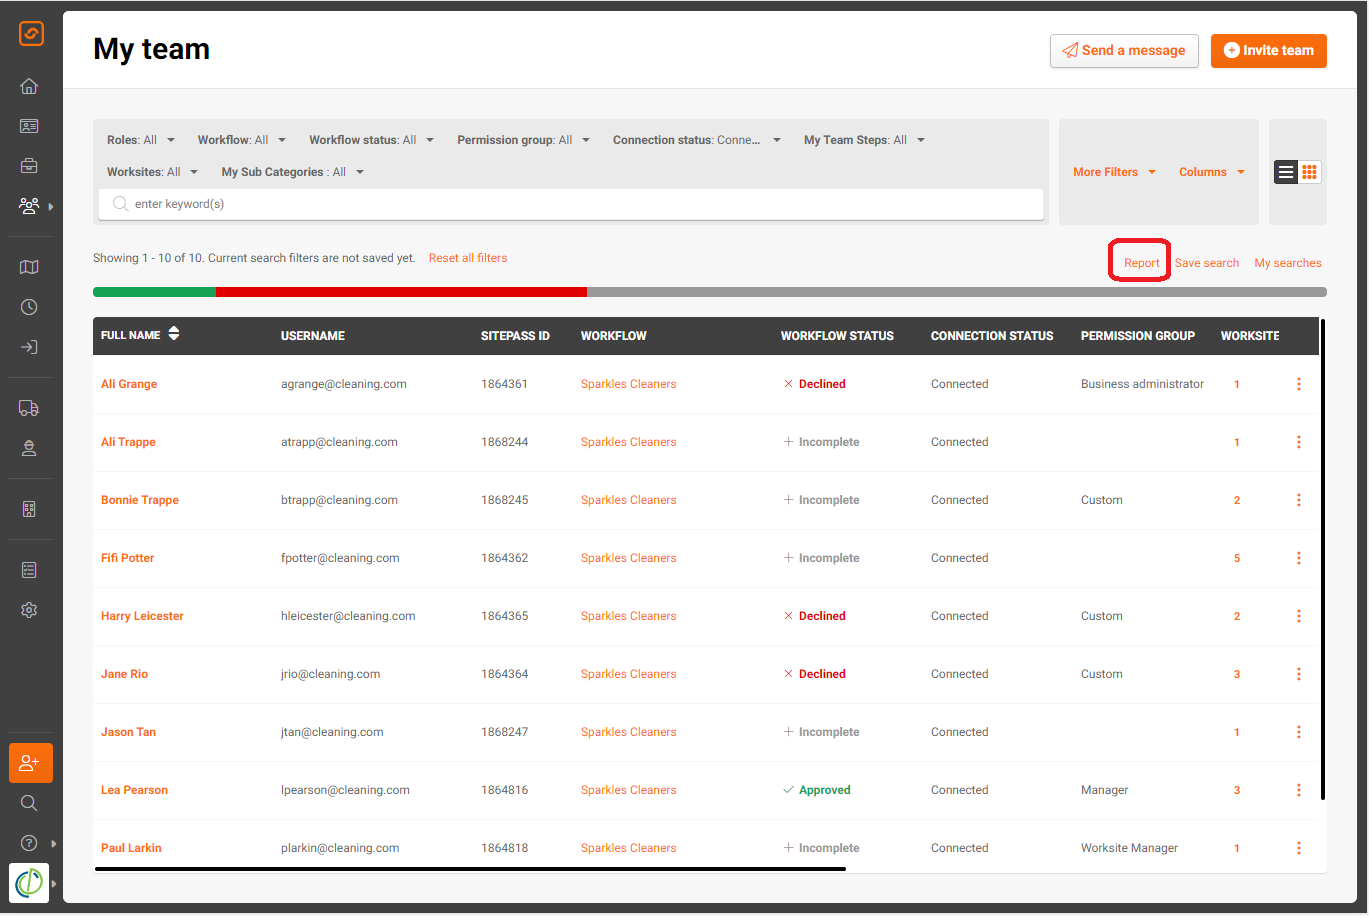Viewport: 1369px width, 916px height.
Task: Click the Invite team button
Action: (1269, 51)
